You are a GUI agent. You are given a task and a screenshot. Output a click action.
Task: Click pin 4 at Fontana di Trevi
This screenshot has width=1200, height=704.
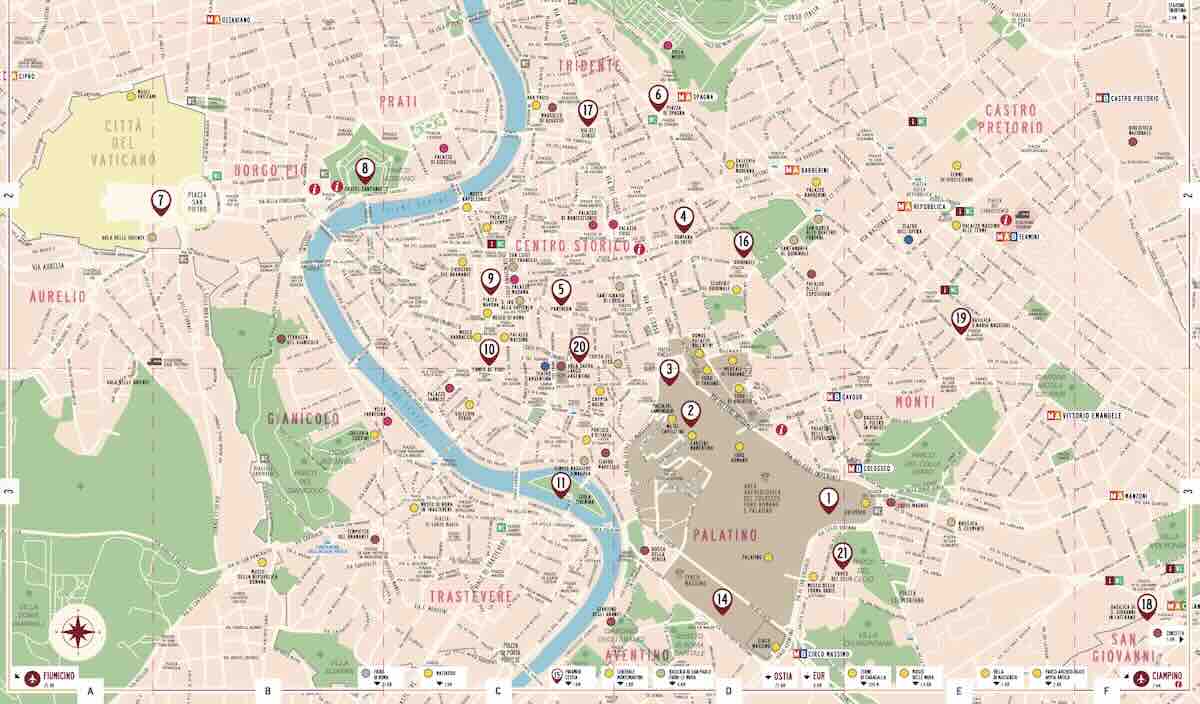pyautogui.click(x=684, y=216)
